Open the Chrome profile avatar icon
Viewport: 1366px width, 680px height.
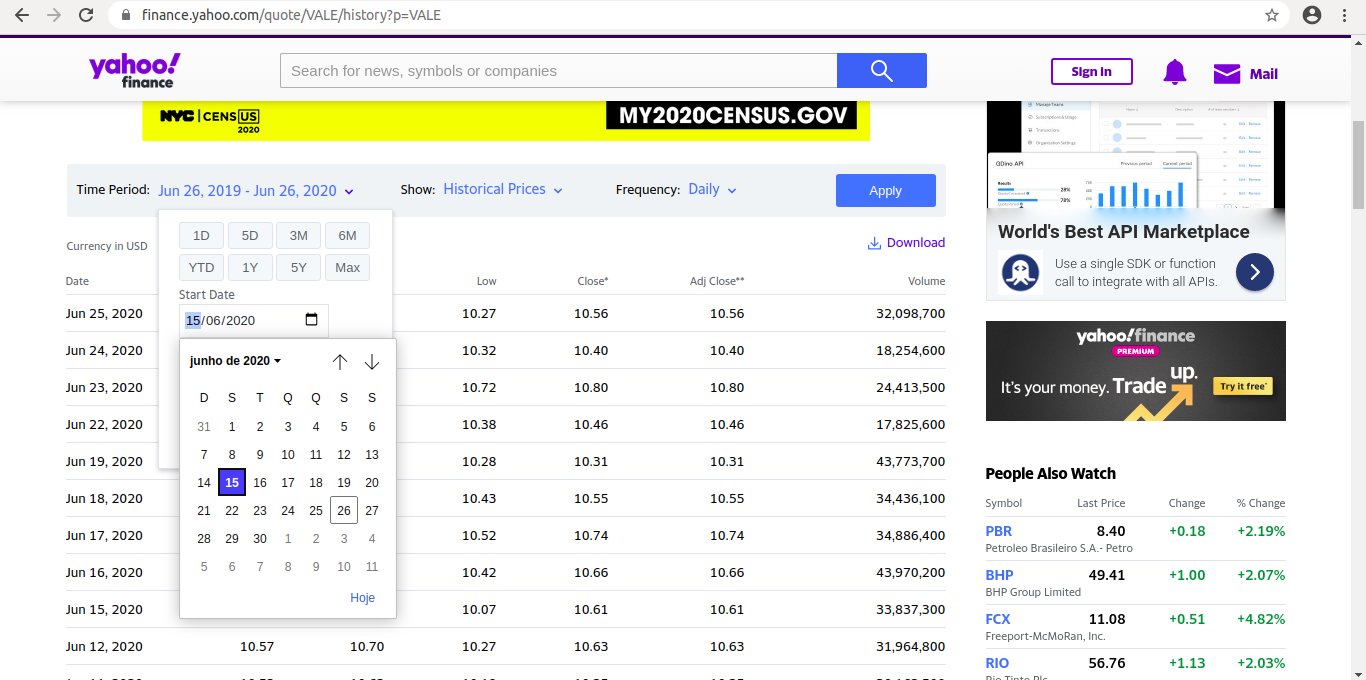coord(1312,15)
